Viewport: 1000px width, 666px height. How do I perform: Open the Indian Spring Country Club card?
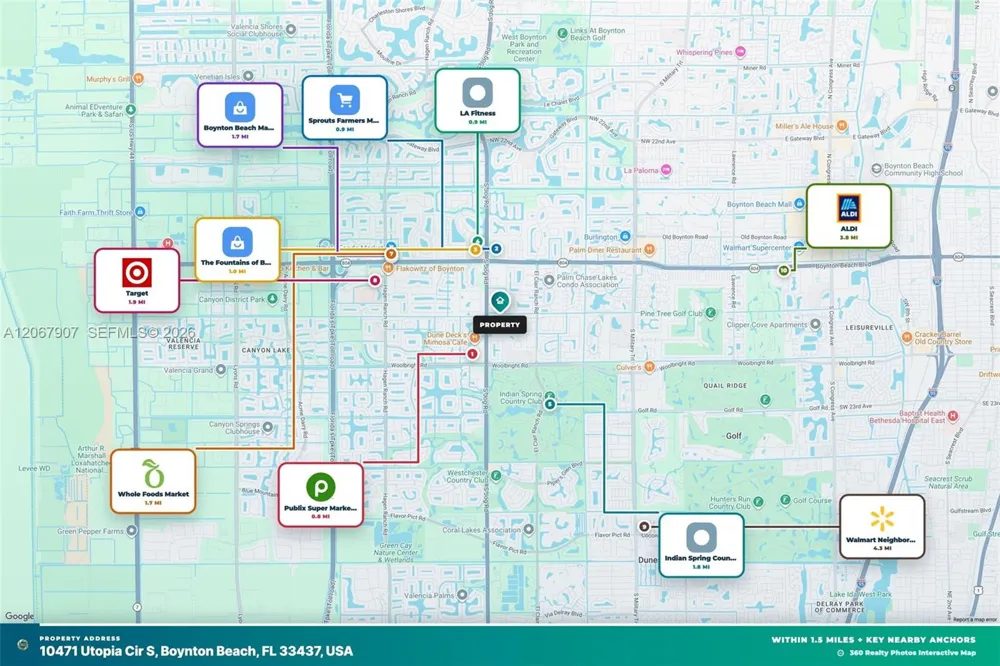[701, 545]
